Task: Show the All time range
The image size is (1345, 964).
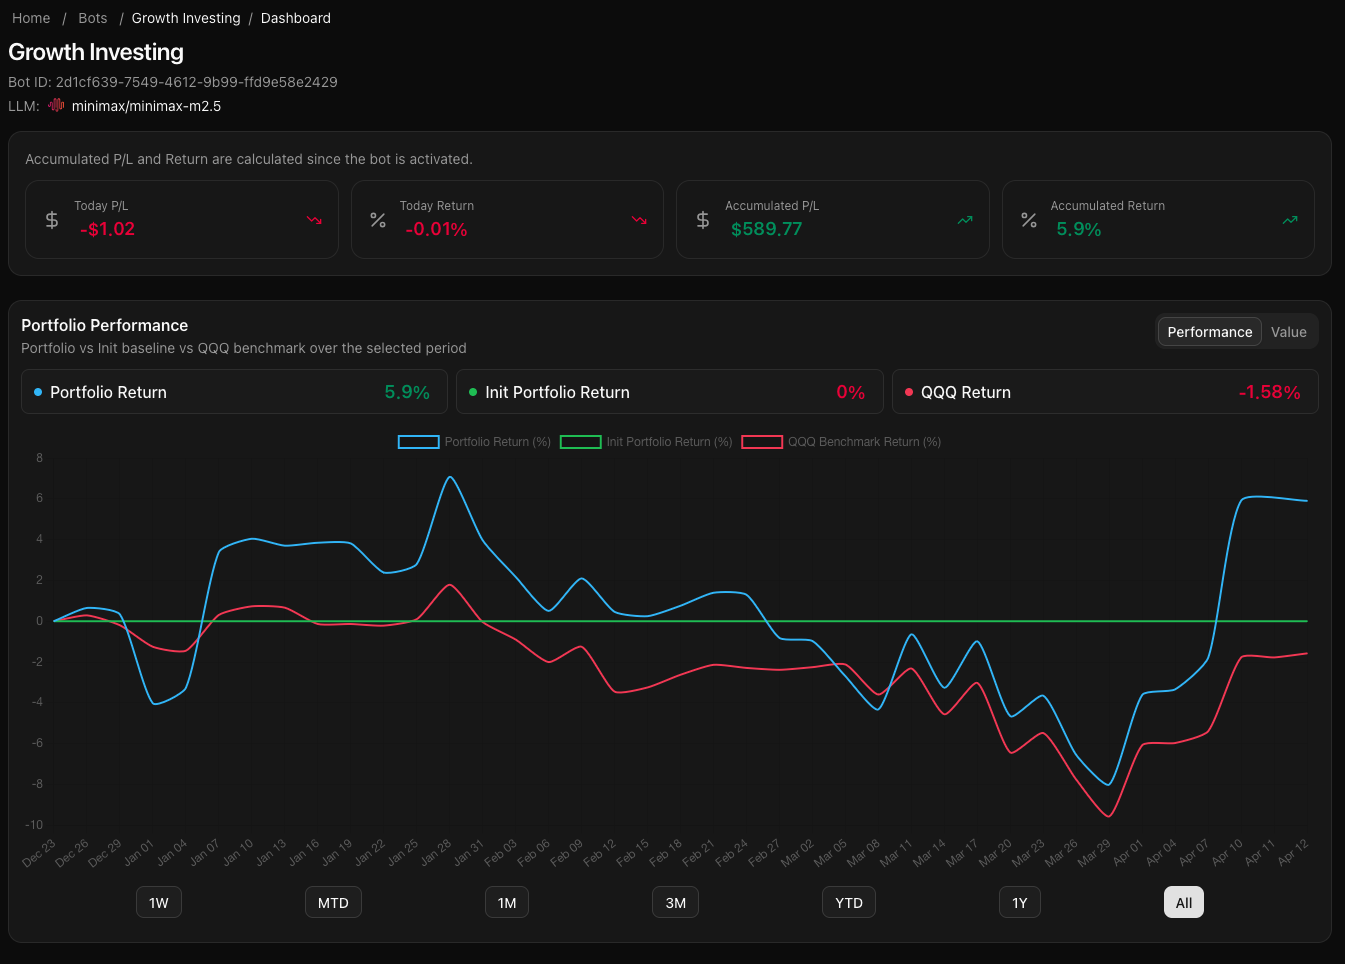Action: [x=1184, y=903]
